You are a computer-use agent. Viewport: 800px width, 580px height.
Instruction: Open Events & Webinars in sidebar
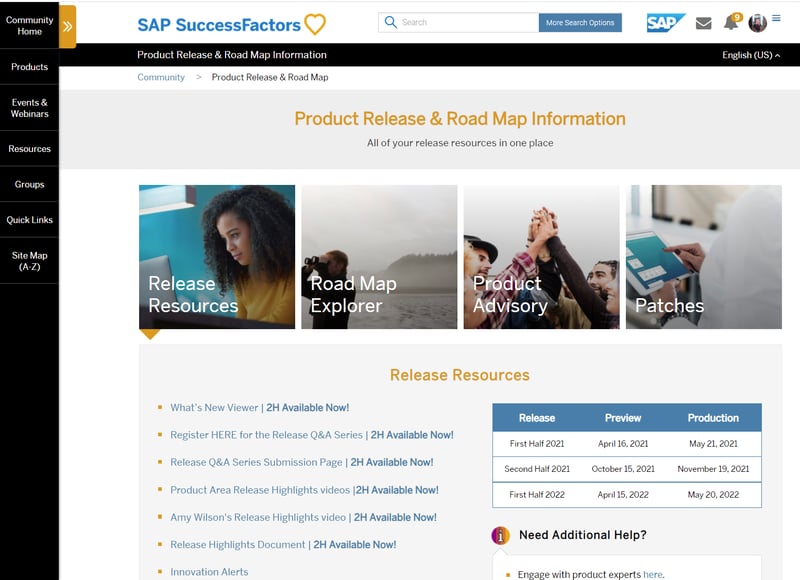coord(29,108)
